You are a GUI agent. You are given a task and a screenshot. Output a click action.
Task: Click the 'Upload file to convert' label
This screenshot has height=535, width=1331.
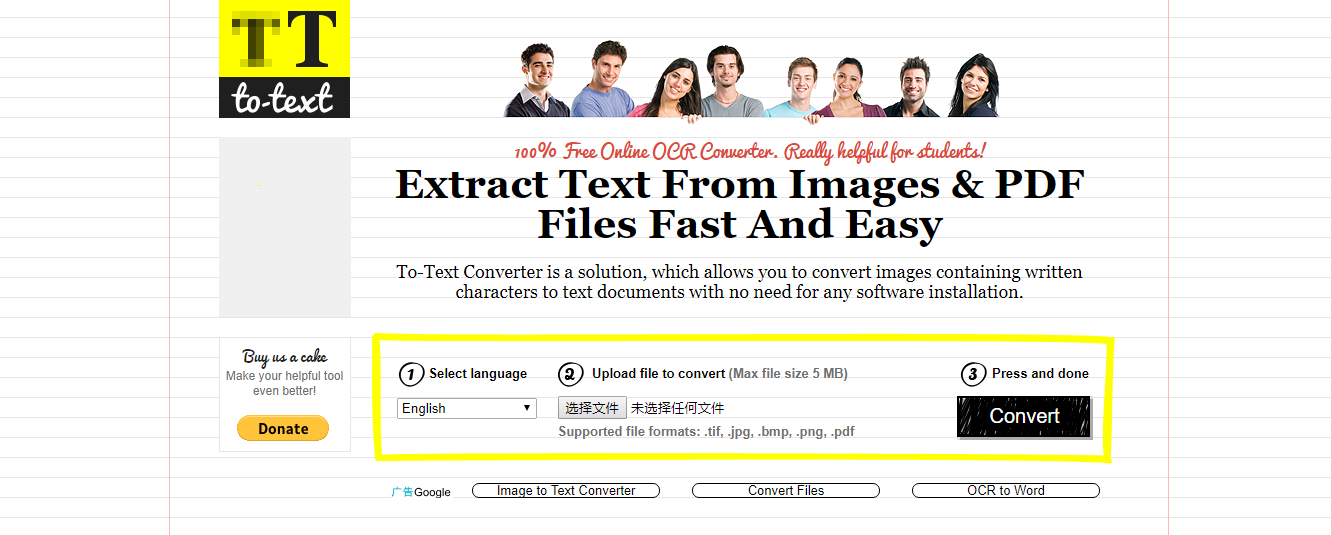pos(658,374)
